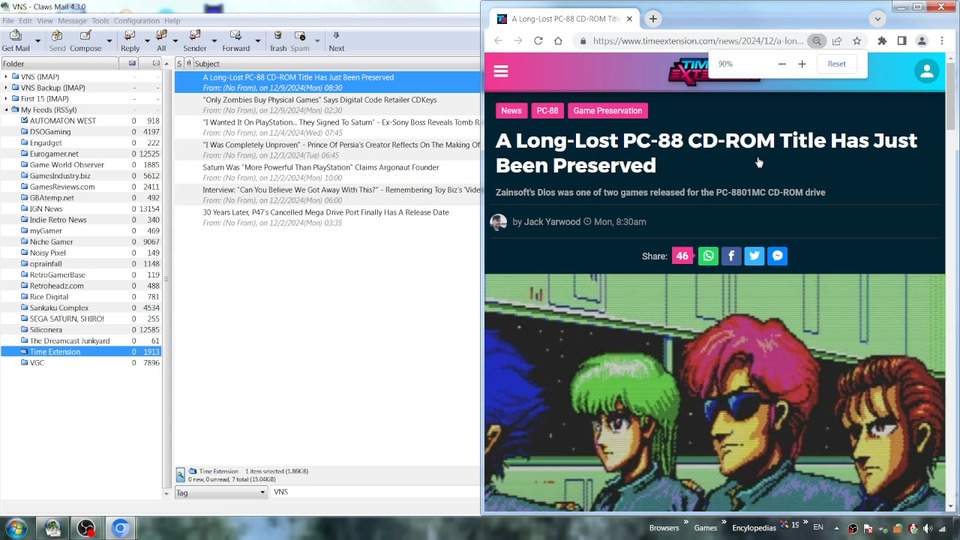Click Game Preservation tag link
The width and height of the screenshot is (960, 540).
tap(608, 111)
